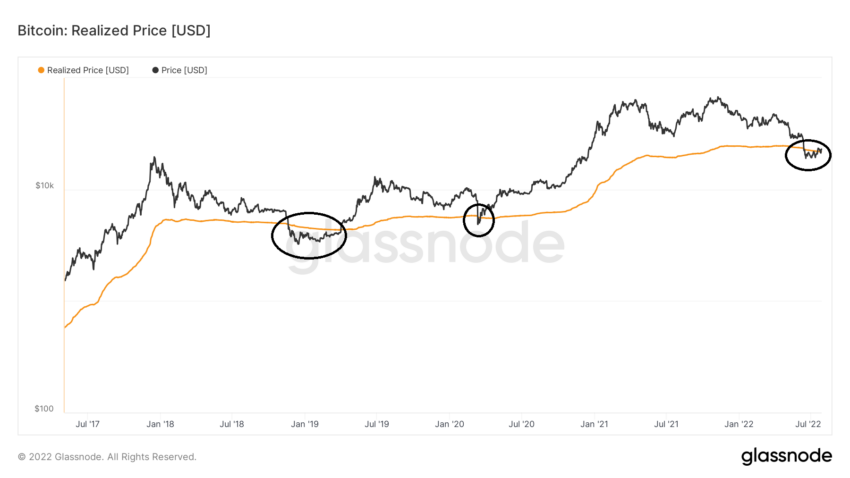The image size is (850, 478).
Task: Click the orange Realized Price legend dot
Action: click(x=41, y=70)
